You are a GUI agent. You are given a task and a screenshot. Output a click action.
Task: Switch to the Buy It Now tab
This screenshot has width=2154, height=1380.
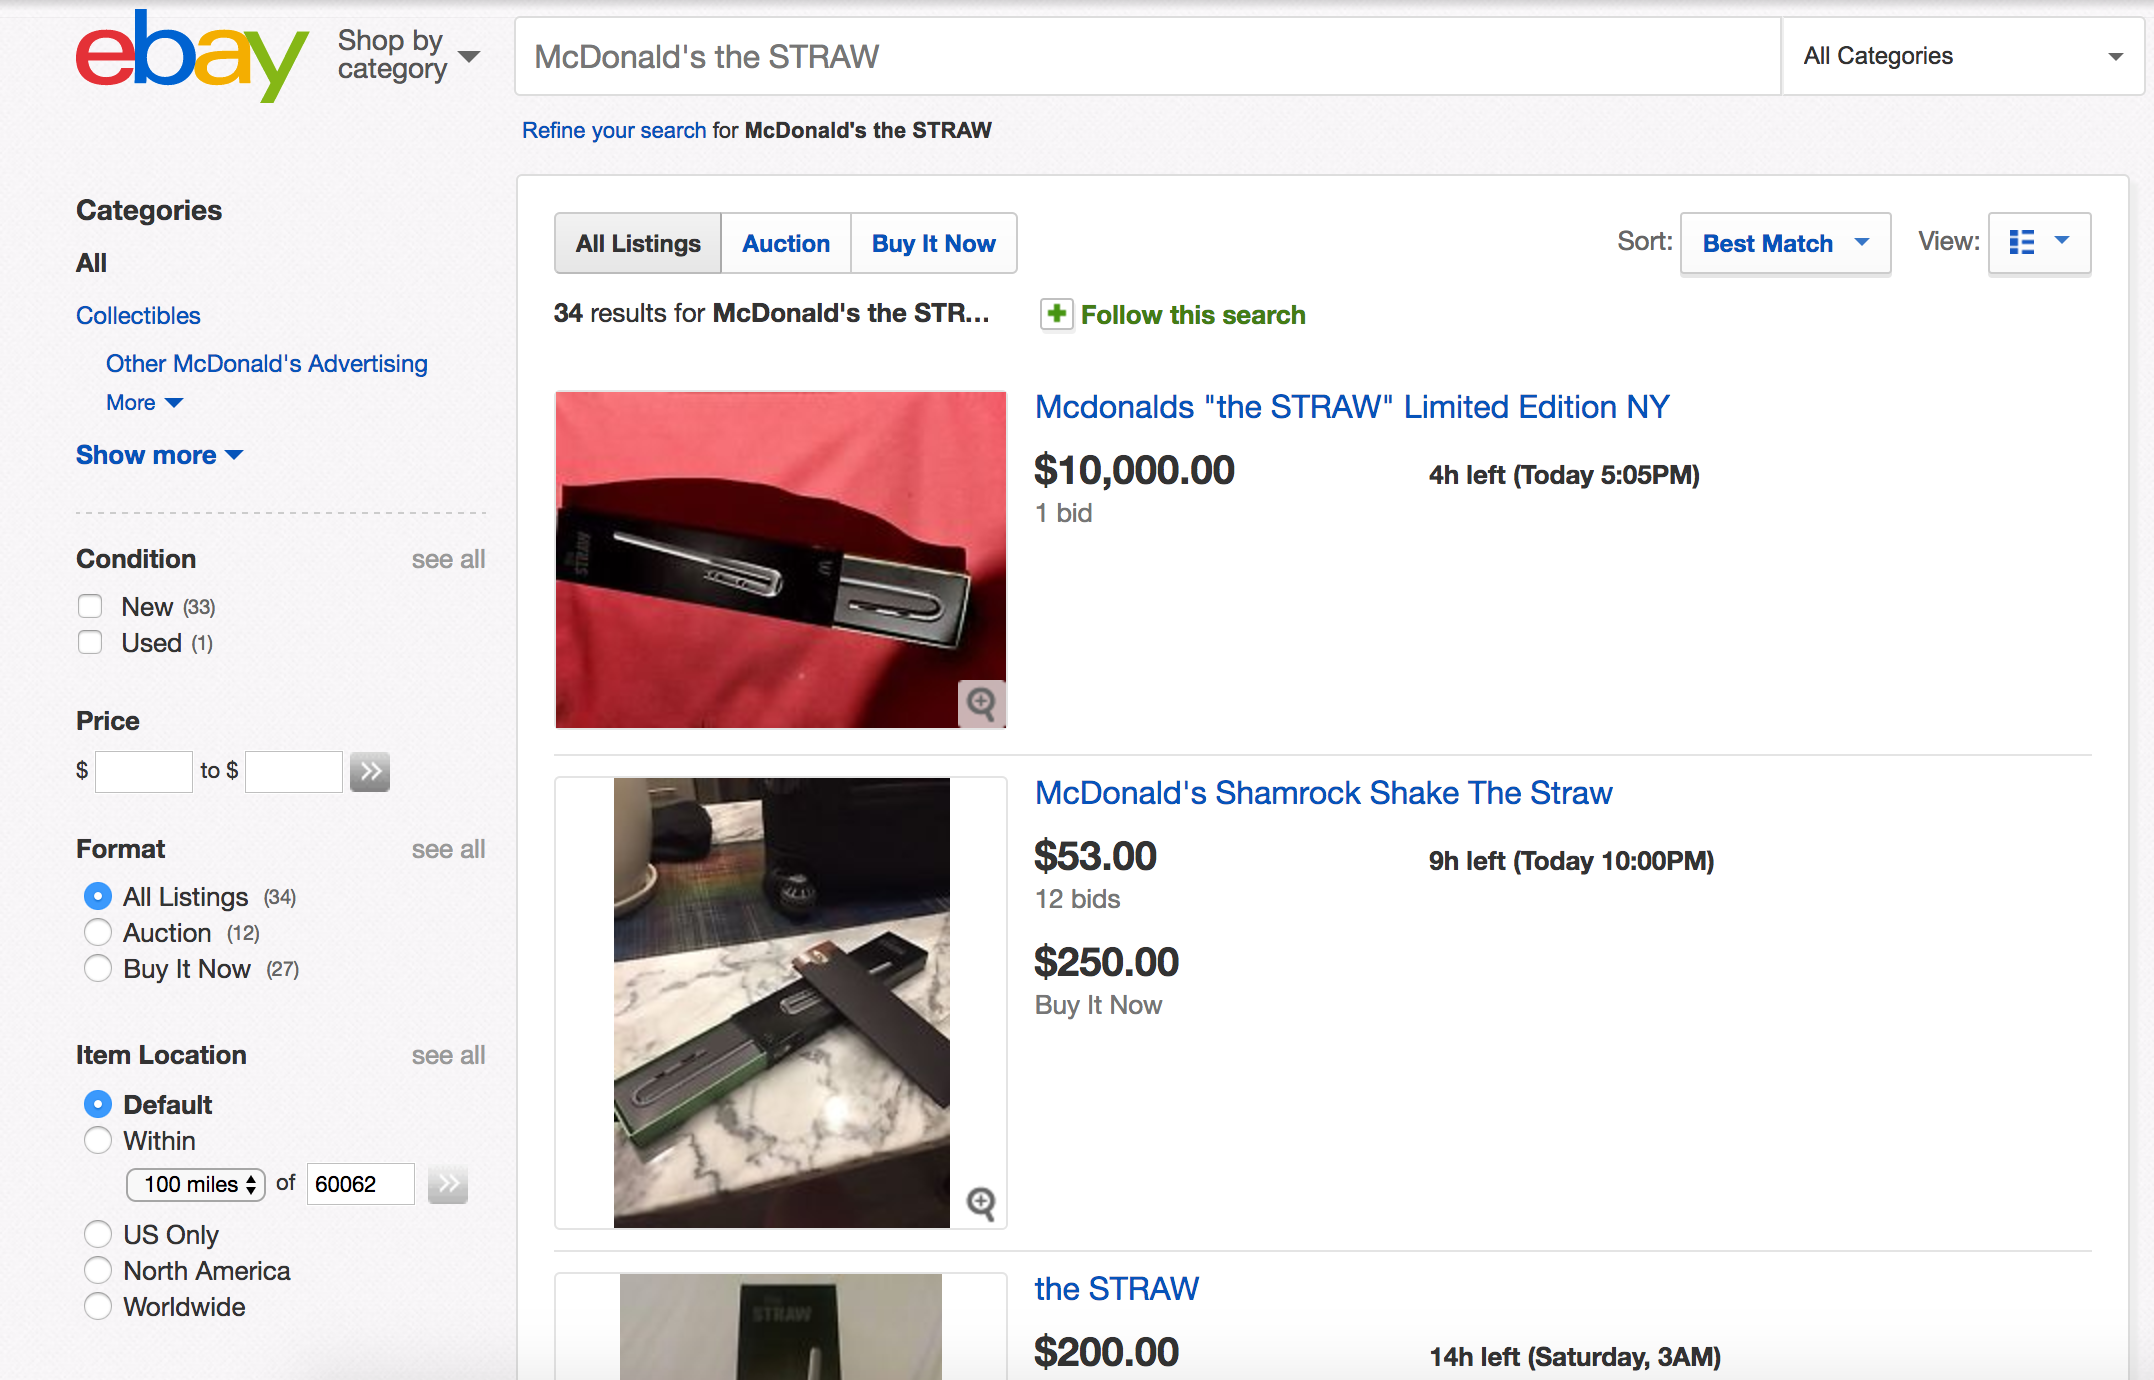click(933, 243)
